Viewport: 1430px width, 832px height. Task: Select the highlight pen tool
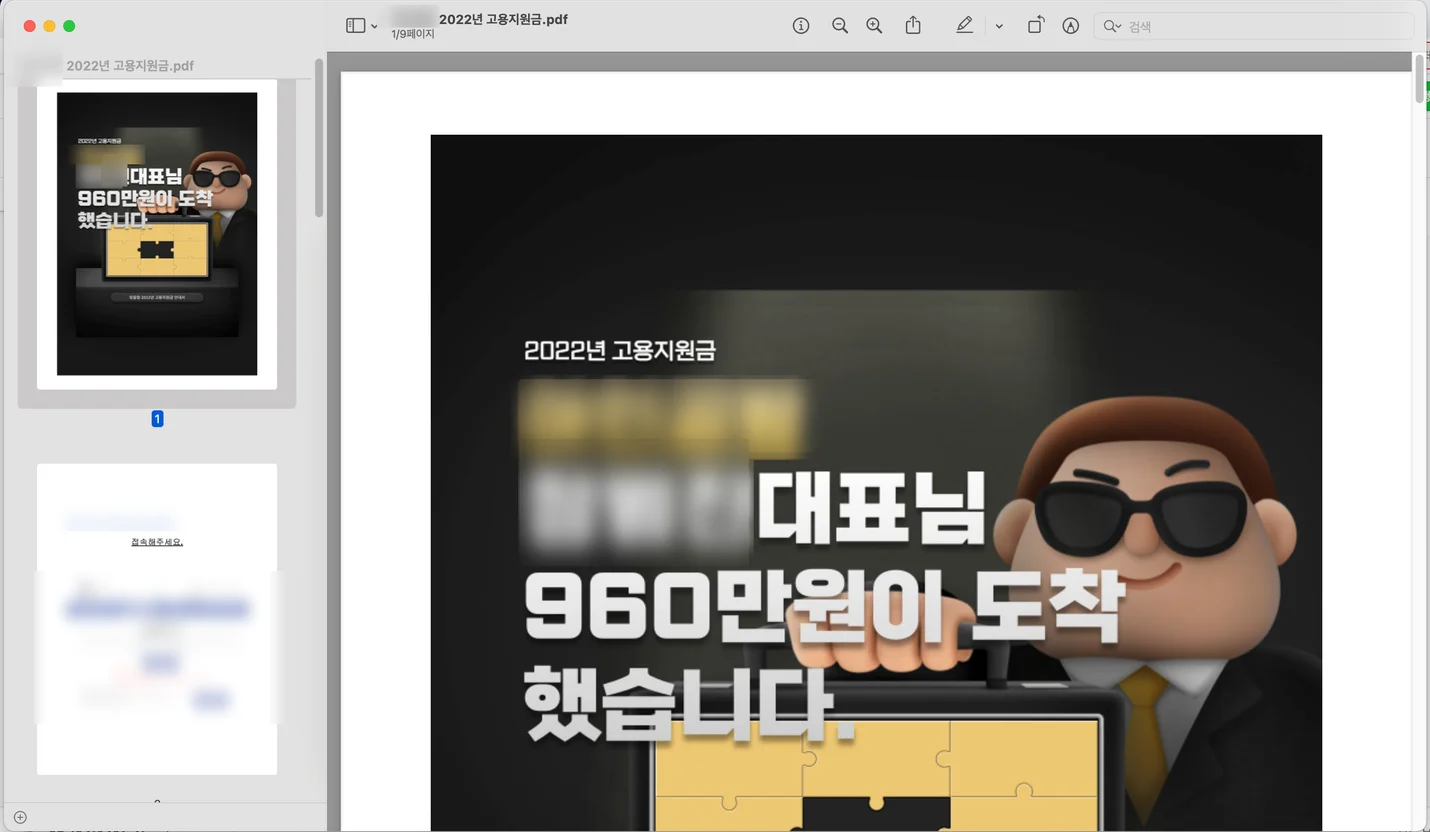(964, 26)
